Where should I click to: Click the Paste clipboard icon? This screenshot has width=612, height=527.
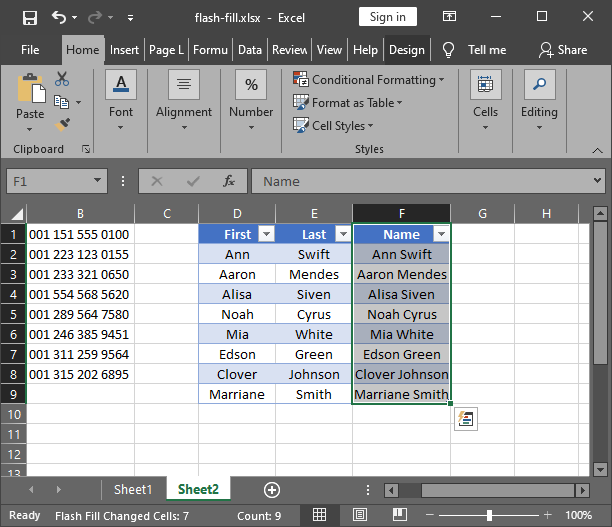point(30,88)
